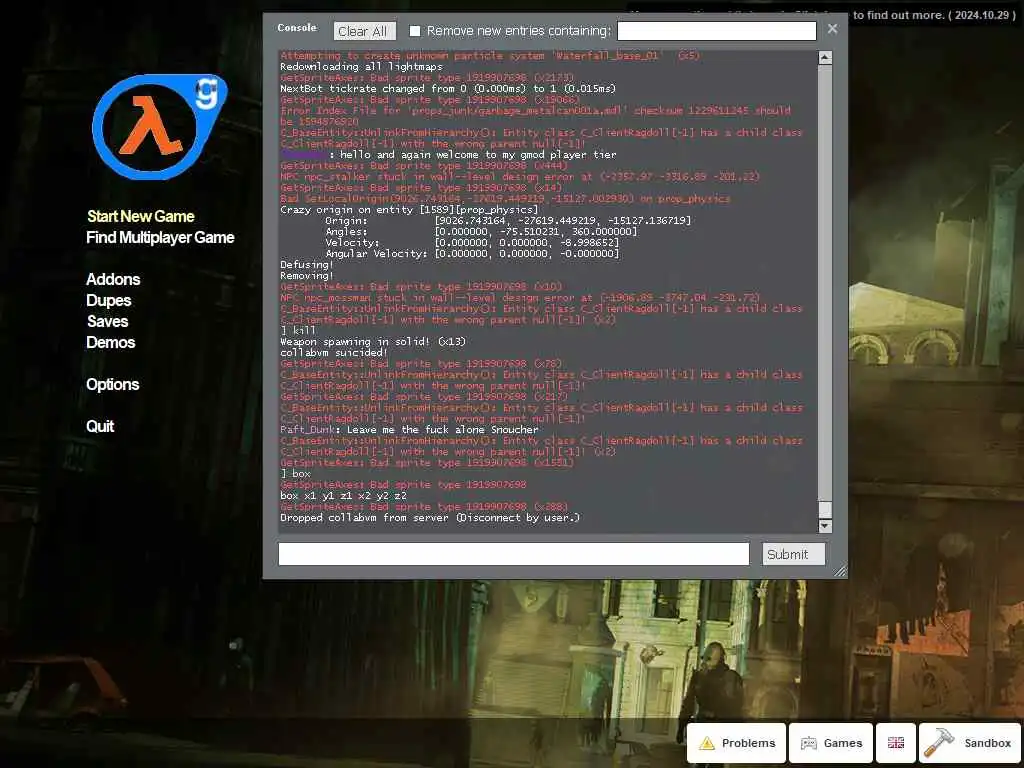Submit the console command
The image size is (1024, 768).
click(793, 554)
